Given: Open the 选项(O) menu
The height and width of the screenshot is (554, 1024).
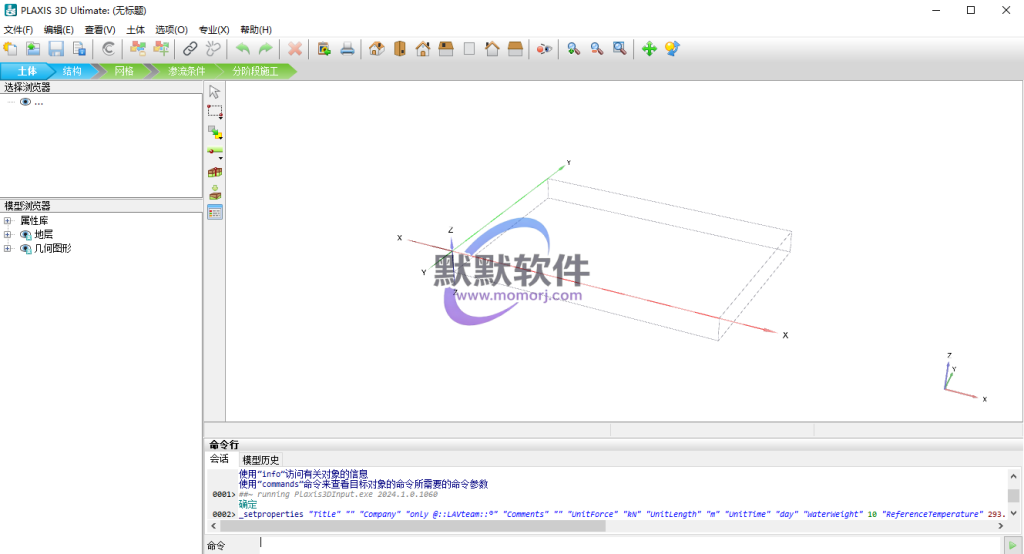Looking at the screenshot, I should click(171, 29).
